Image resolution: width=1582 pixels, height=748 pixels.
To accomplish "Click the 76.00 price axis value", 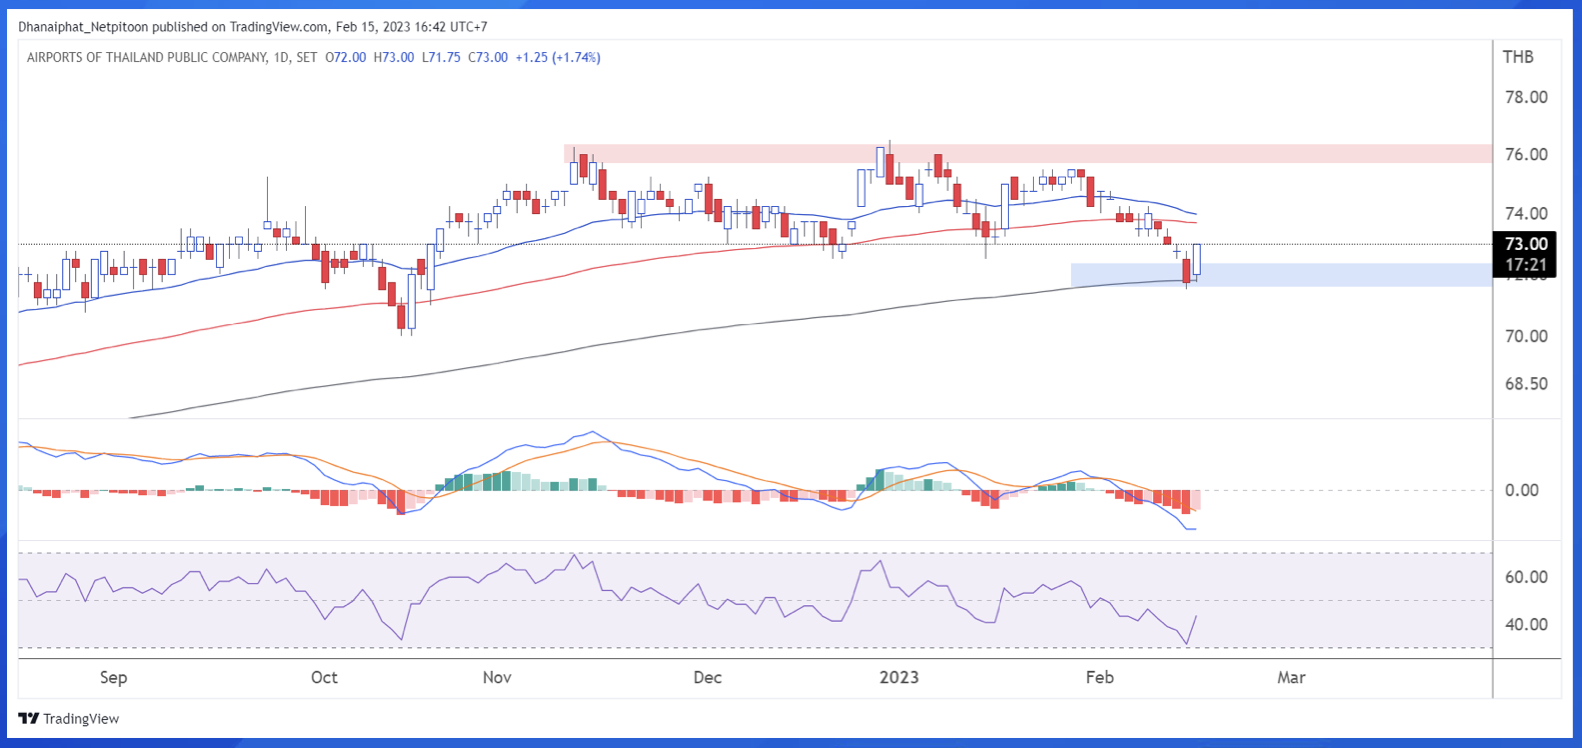I will [x=1526, y=154].
